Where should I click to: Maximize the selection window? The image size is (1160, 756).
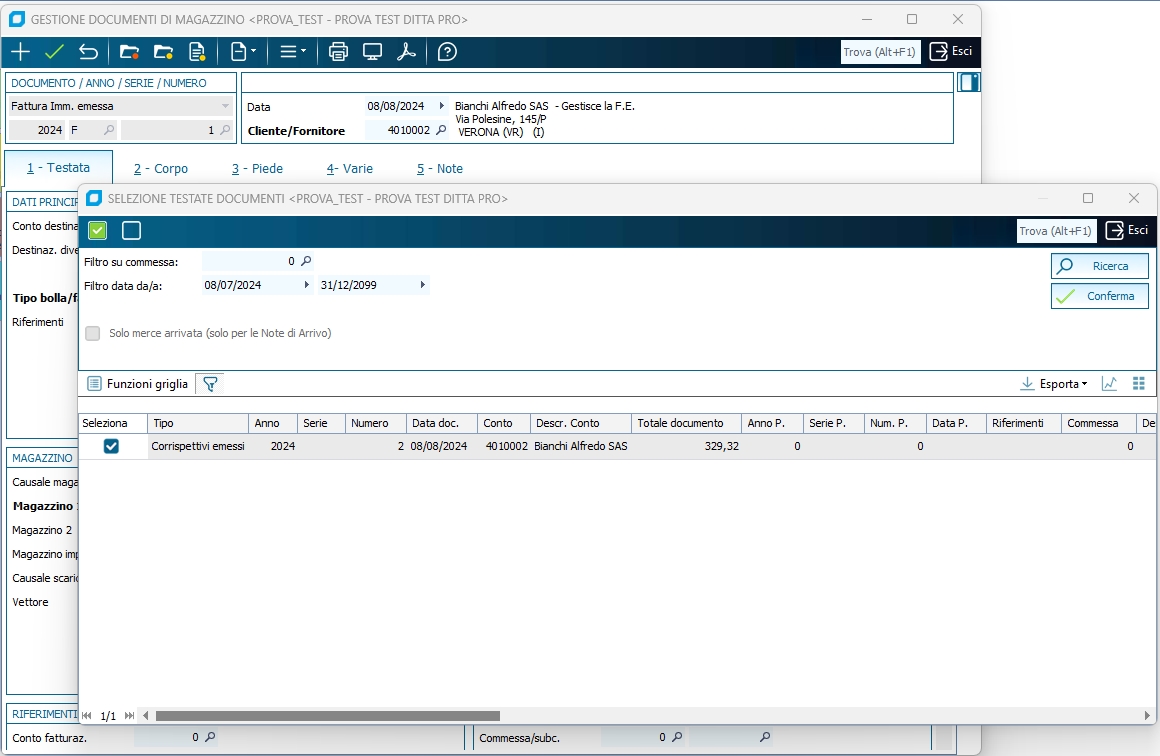pos(1088,198)
